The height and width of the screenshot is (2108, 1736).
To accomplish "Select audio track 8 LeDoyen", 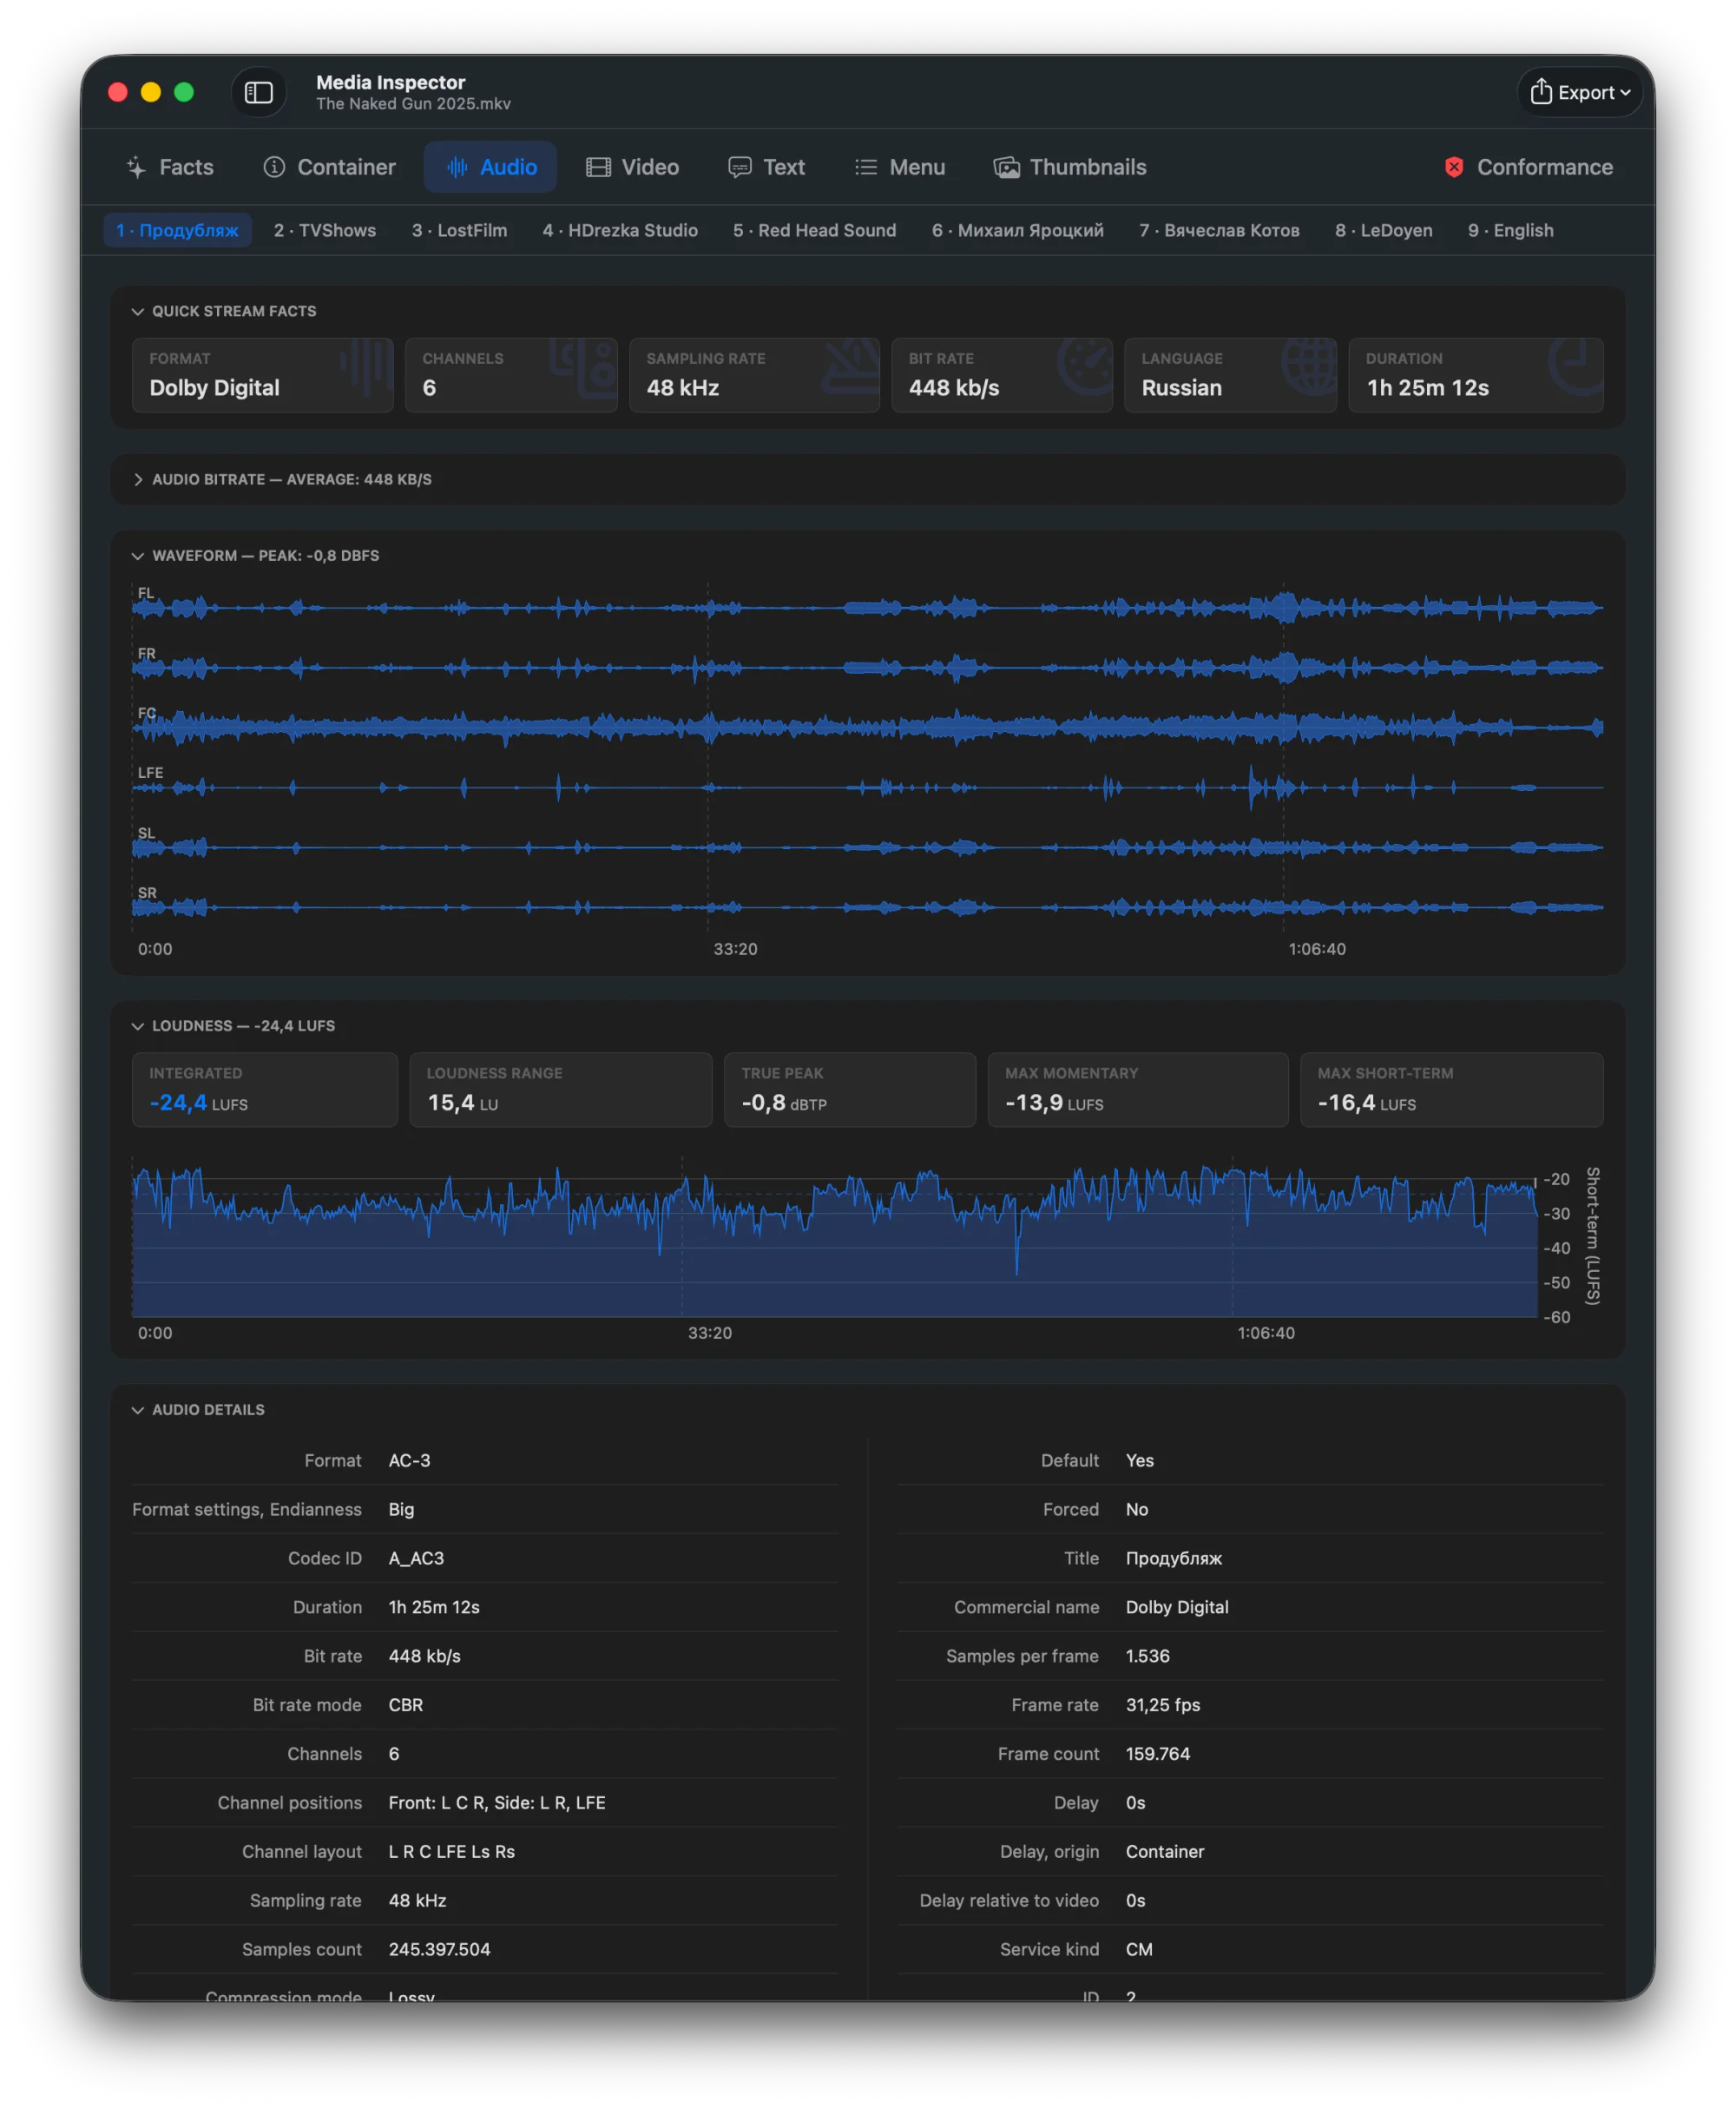I will pos(1383,230).
